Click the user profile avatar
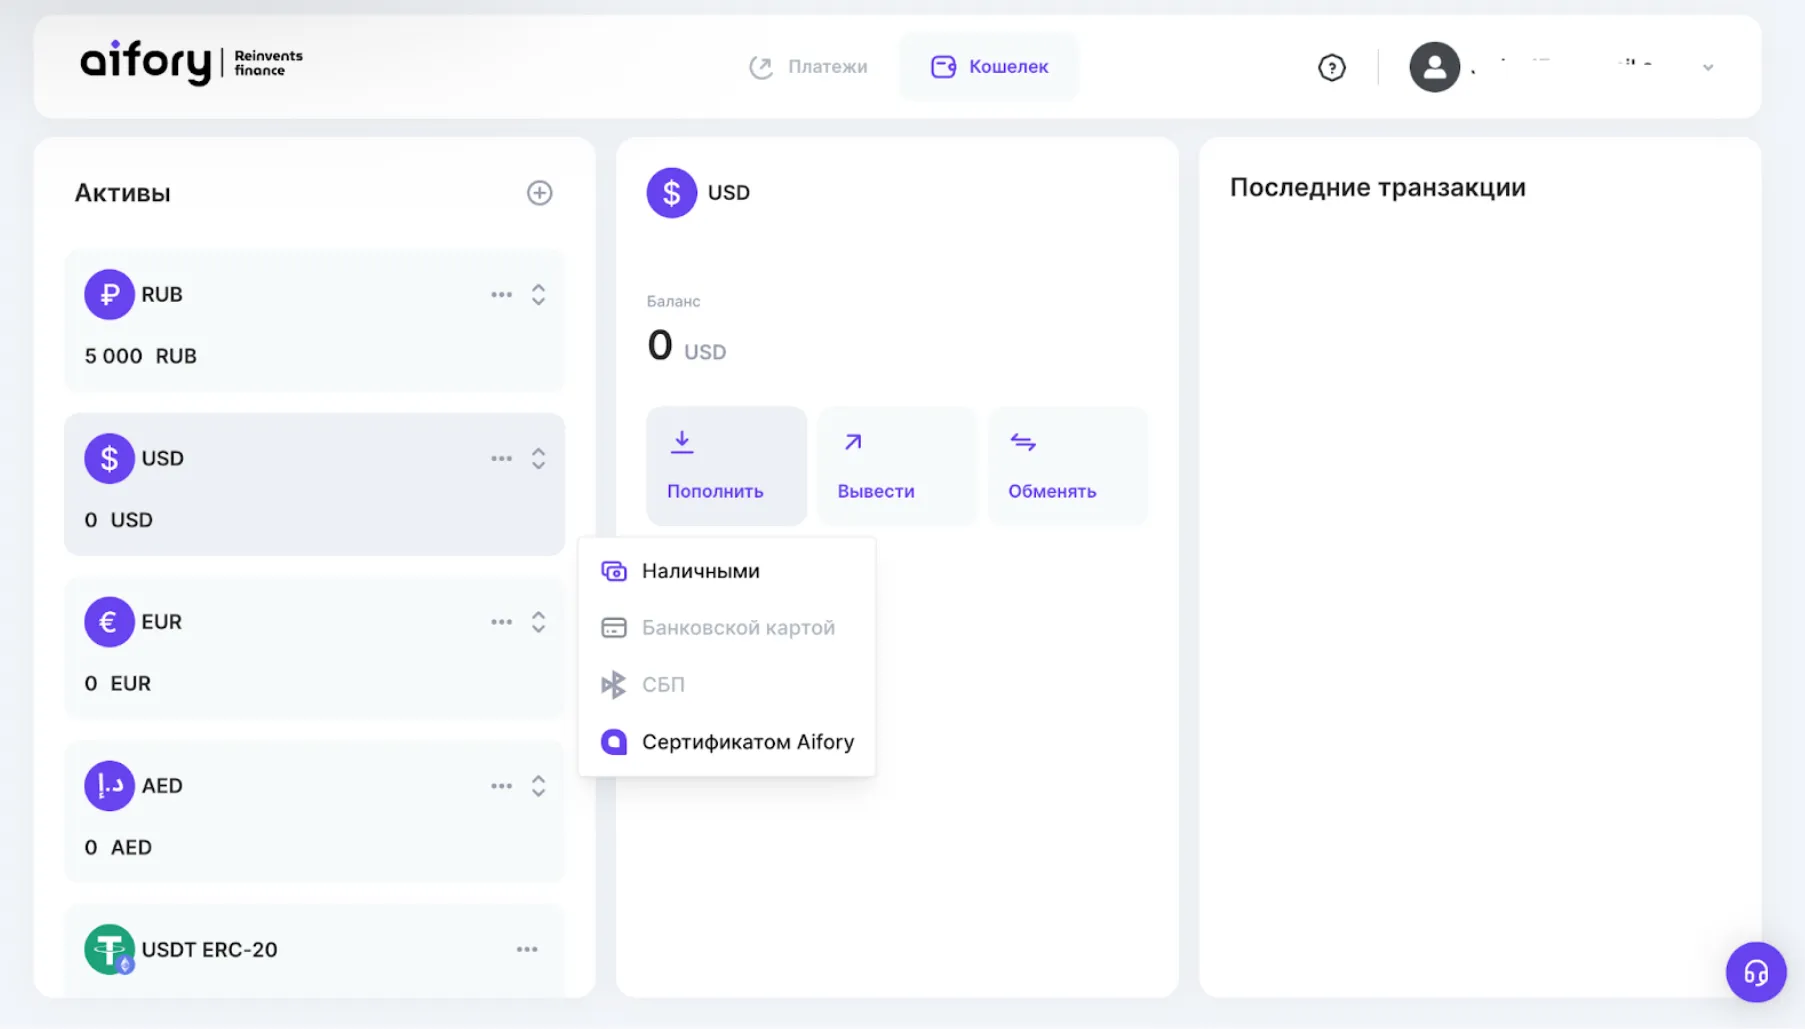 [1434, 67]
